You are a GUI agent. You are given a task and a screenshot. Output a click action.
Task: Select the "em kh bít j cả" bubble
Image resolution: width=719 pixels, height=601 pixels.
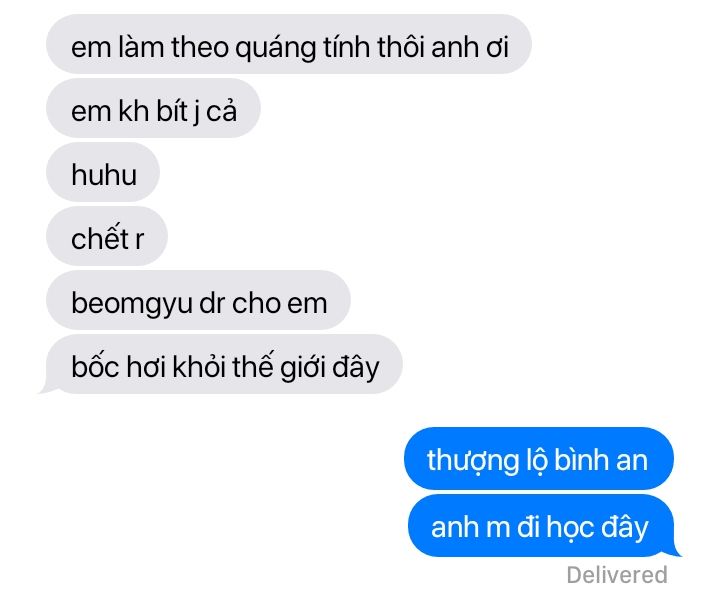coord(153,108)
